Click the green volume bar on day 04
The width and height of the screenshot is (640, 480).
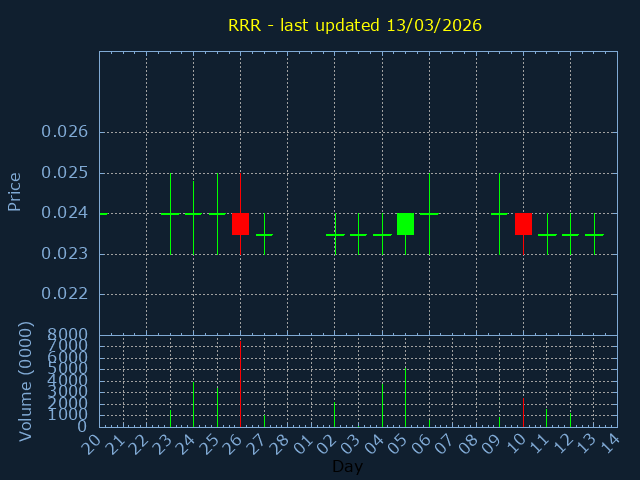click(x=382, y=405)
